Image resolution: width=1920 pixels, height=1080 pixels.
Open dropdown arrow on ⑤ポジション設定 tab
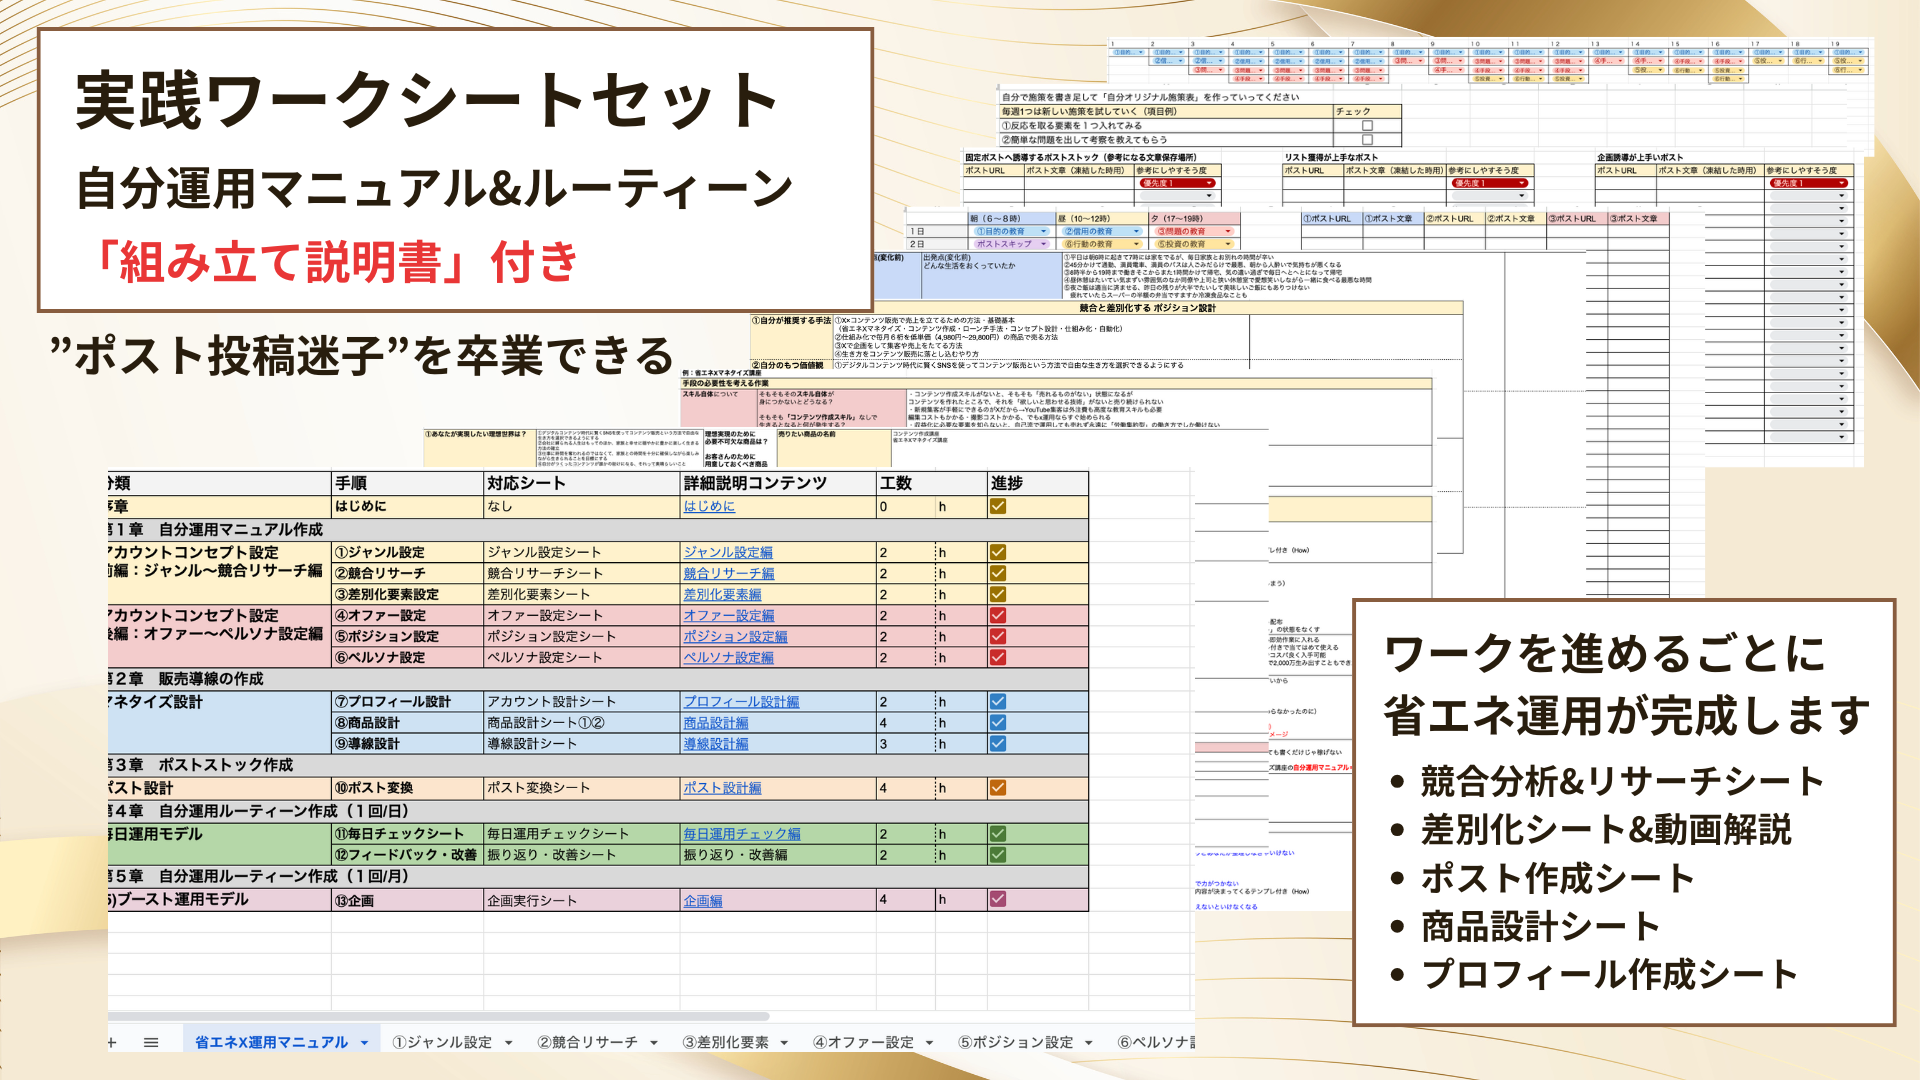(1089, 1043)
